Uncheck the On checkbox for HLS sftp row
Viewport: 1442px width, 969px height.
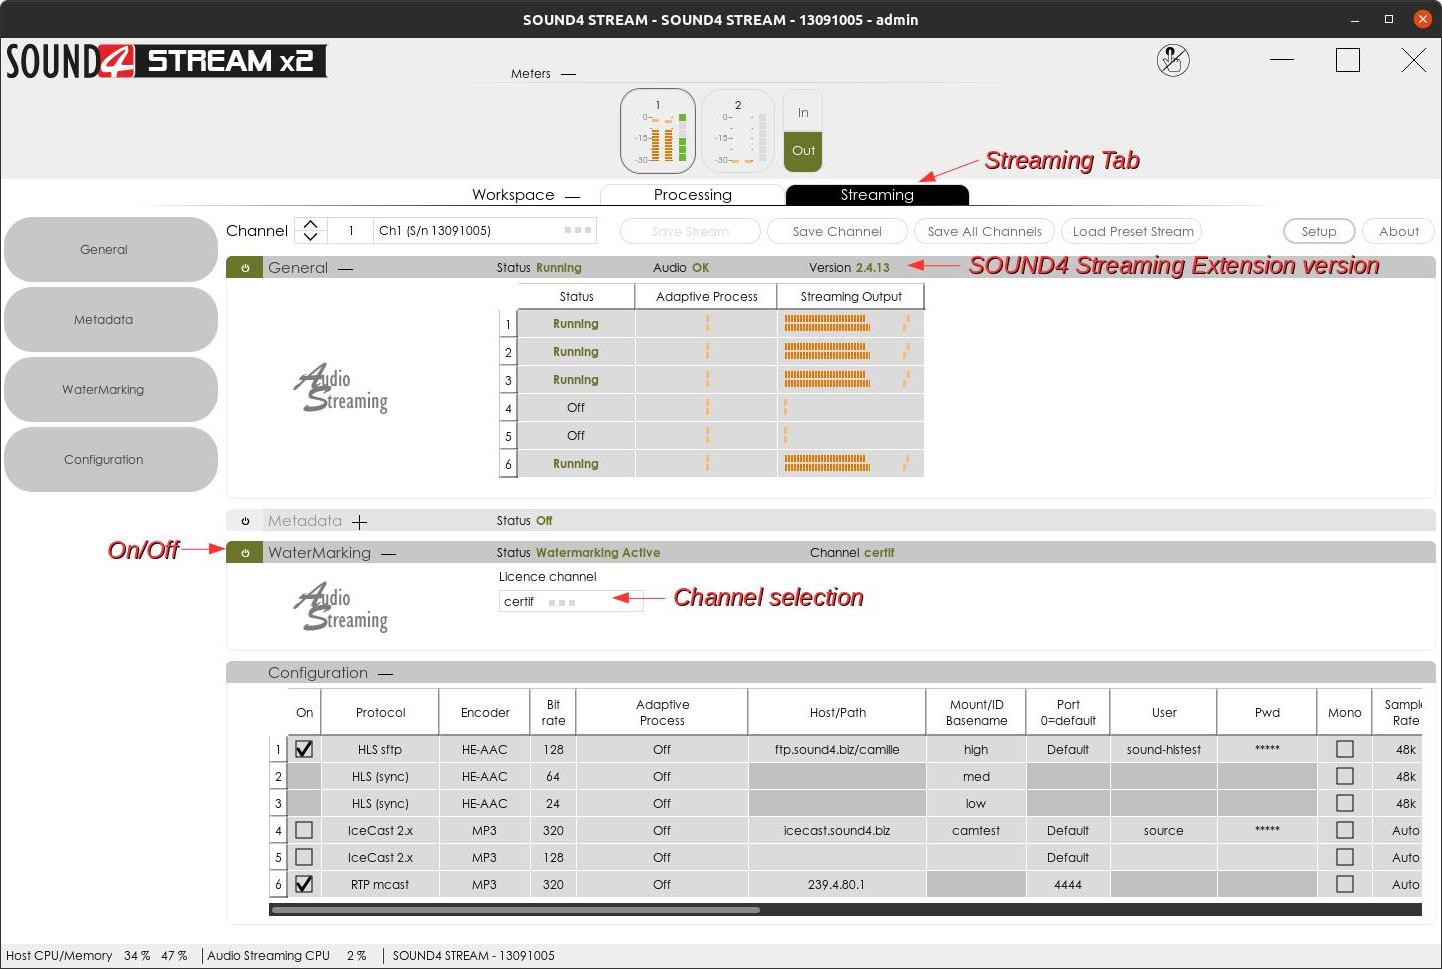pos(304,749)
